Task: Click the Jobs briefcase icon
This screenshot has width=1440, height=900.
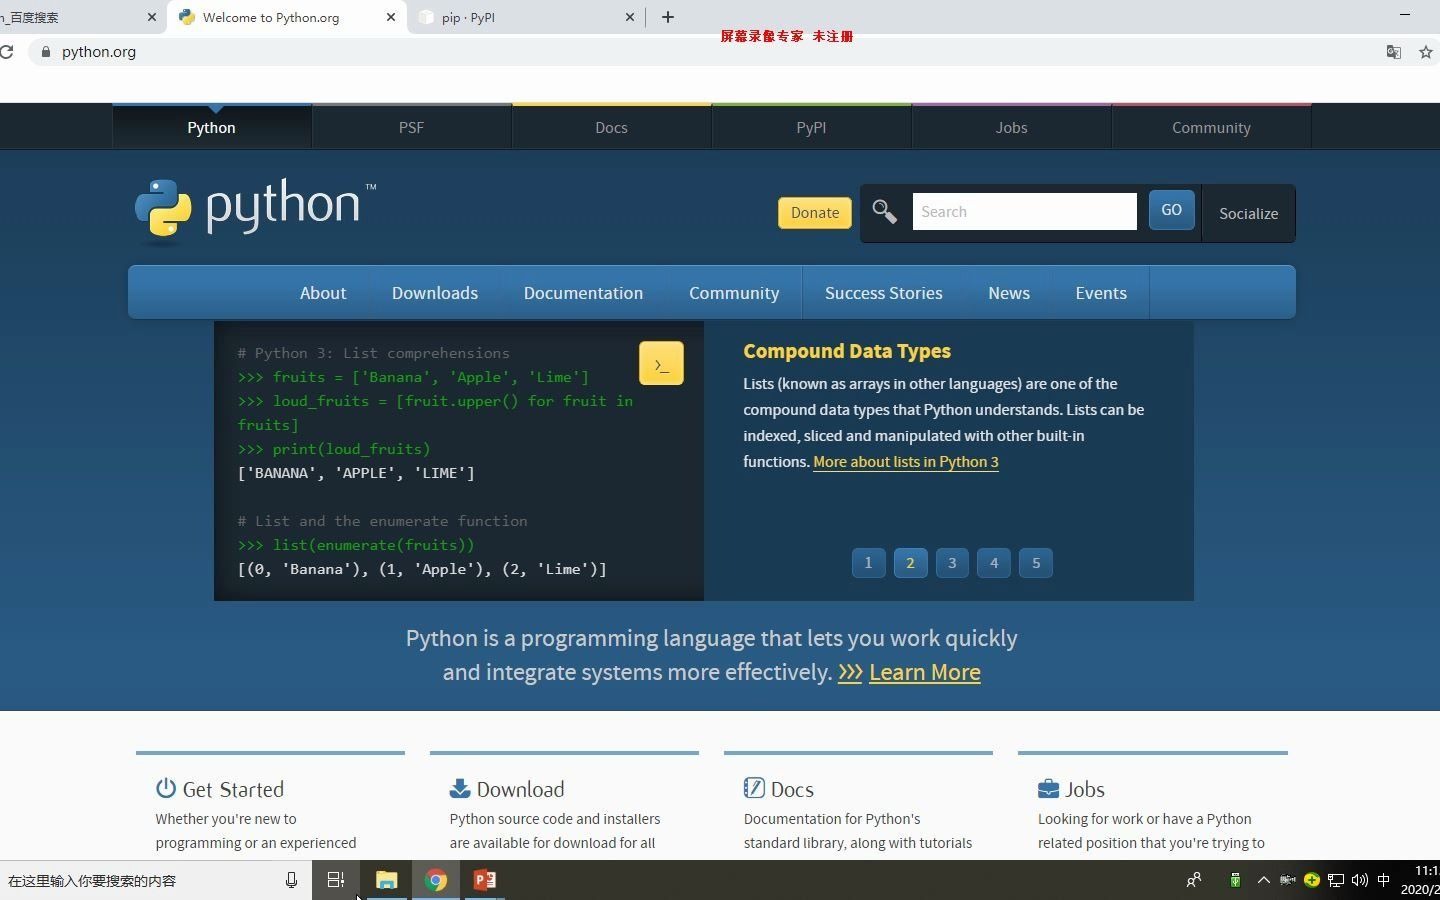Action: (1048, 788)
